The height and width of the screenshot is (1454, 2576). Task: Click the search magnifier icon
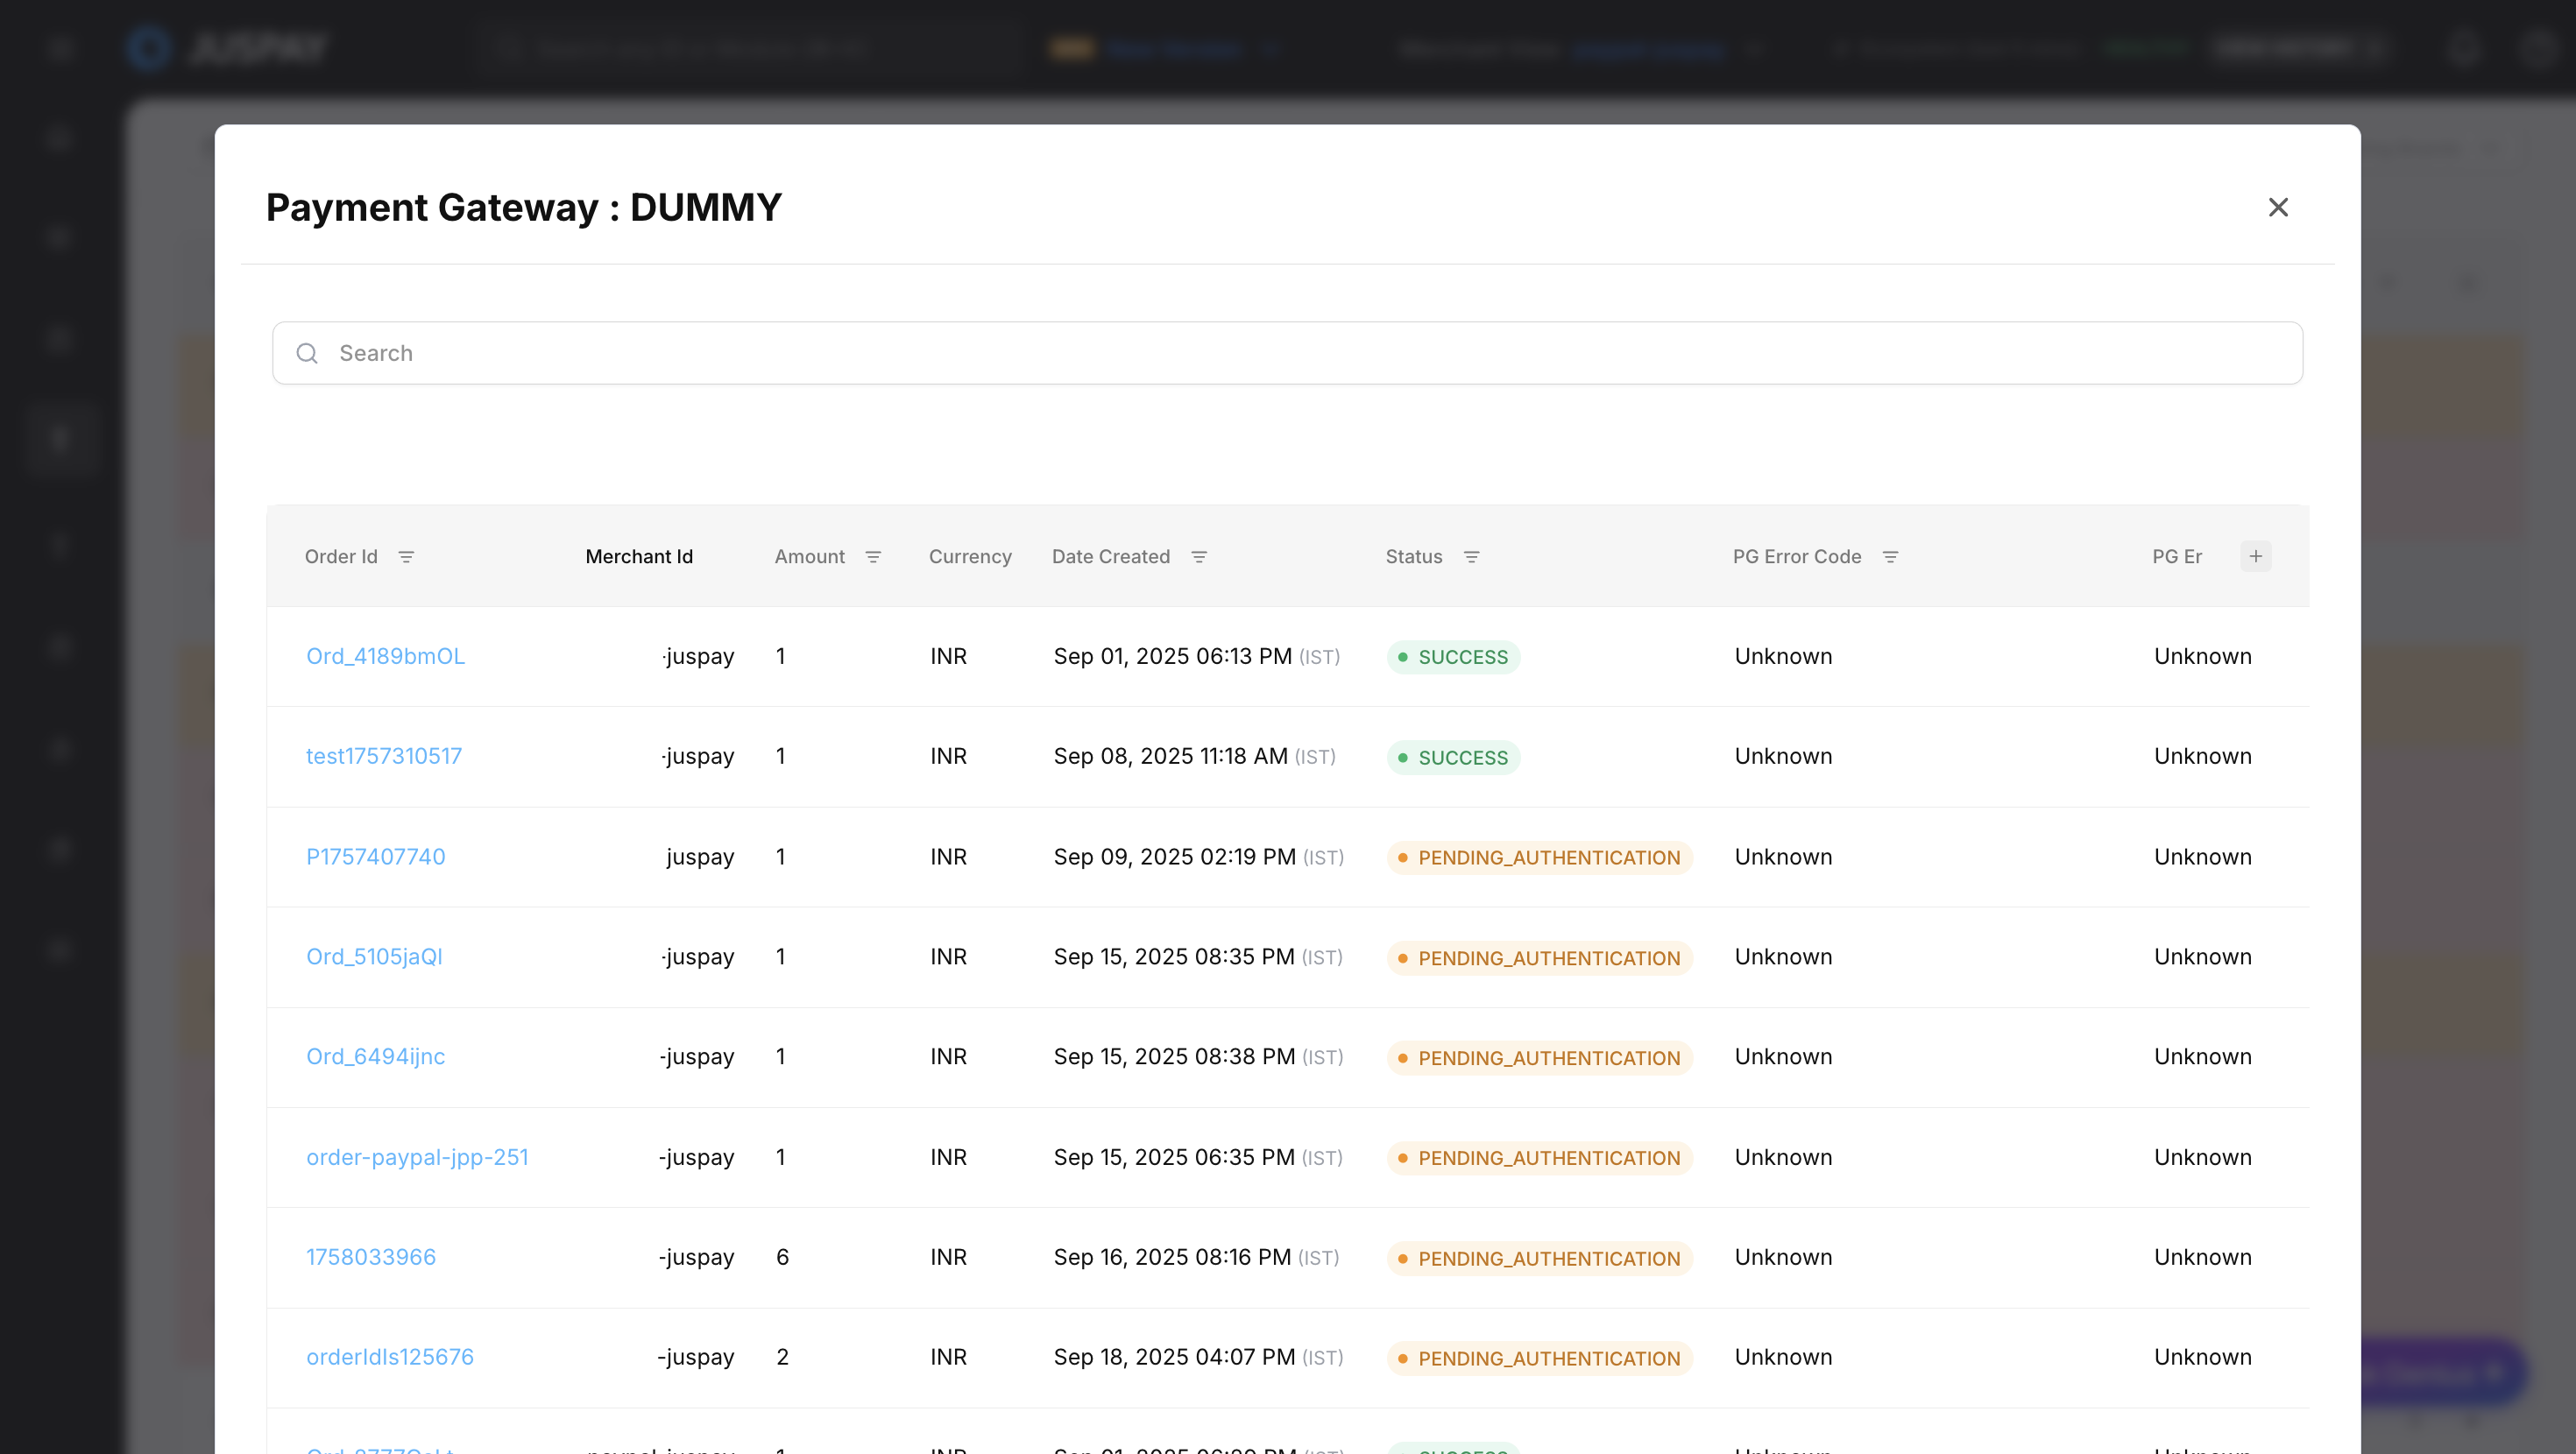tap(307, 353)
